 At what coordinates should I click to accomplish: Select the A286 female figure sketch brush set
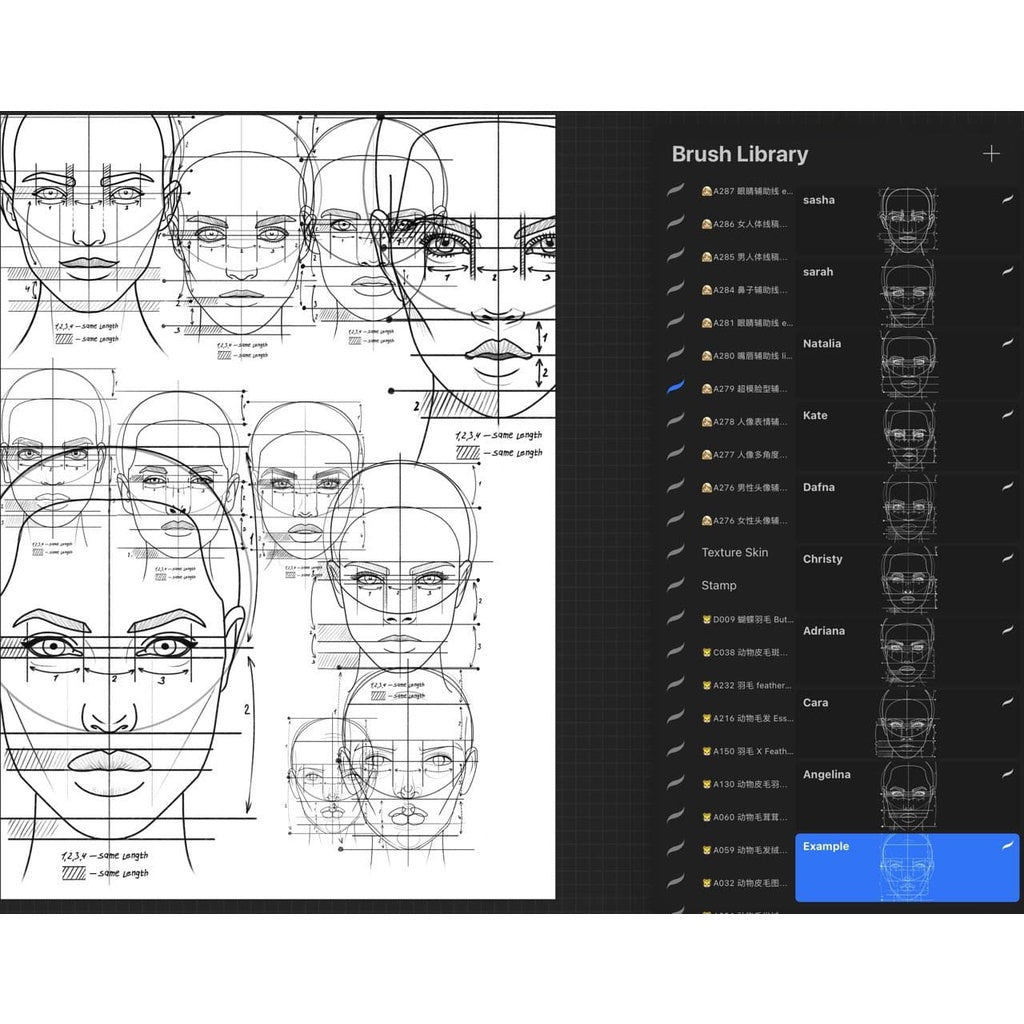click(740, 222)
